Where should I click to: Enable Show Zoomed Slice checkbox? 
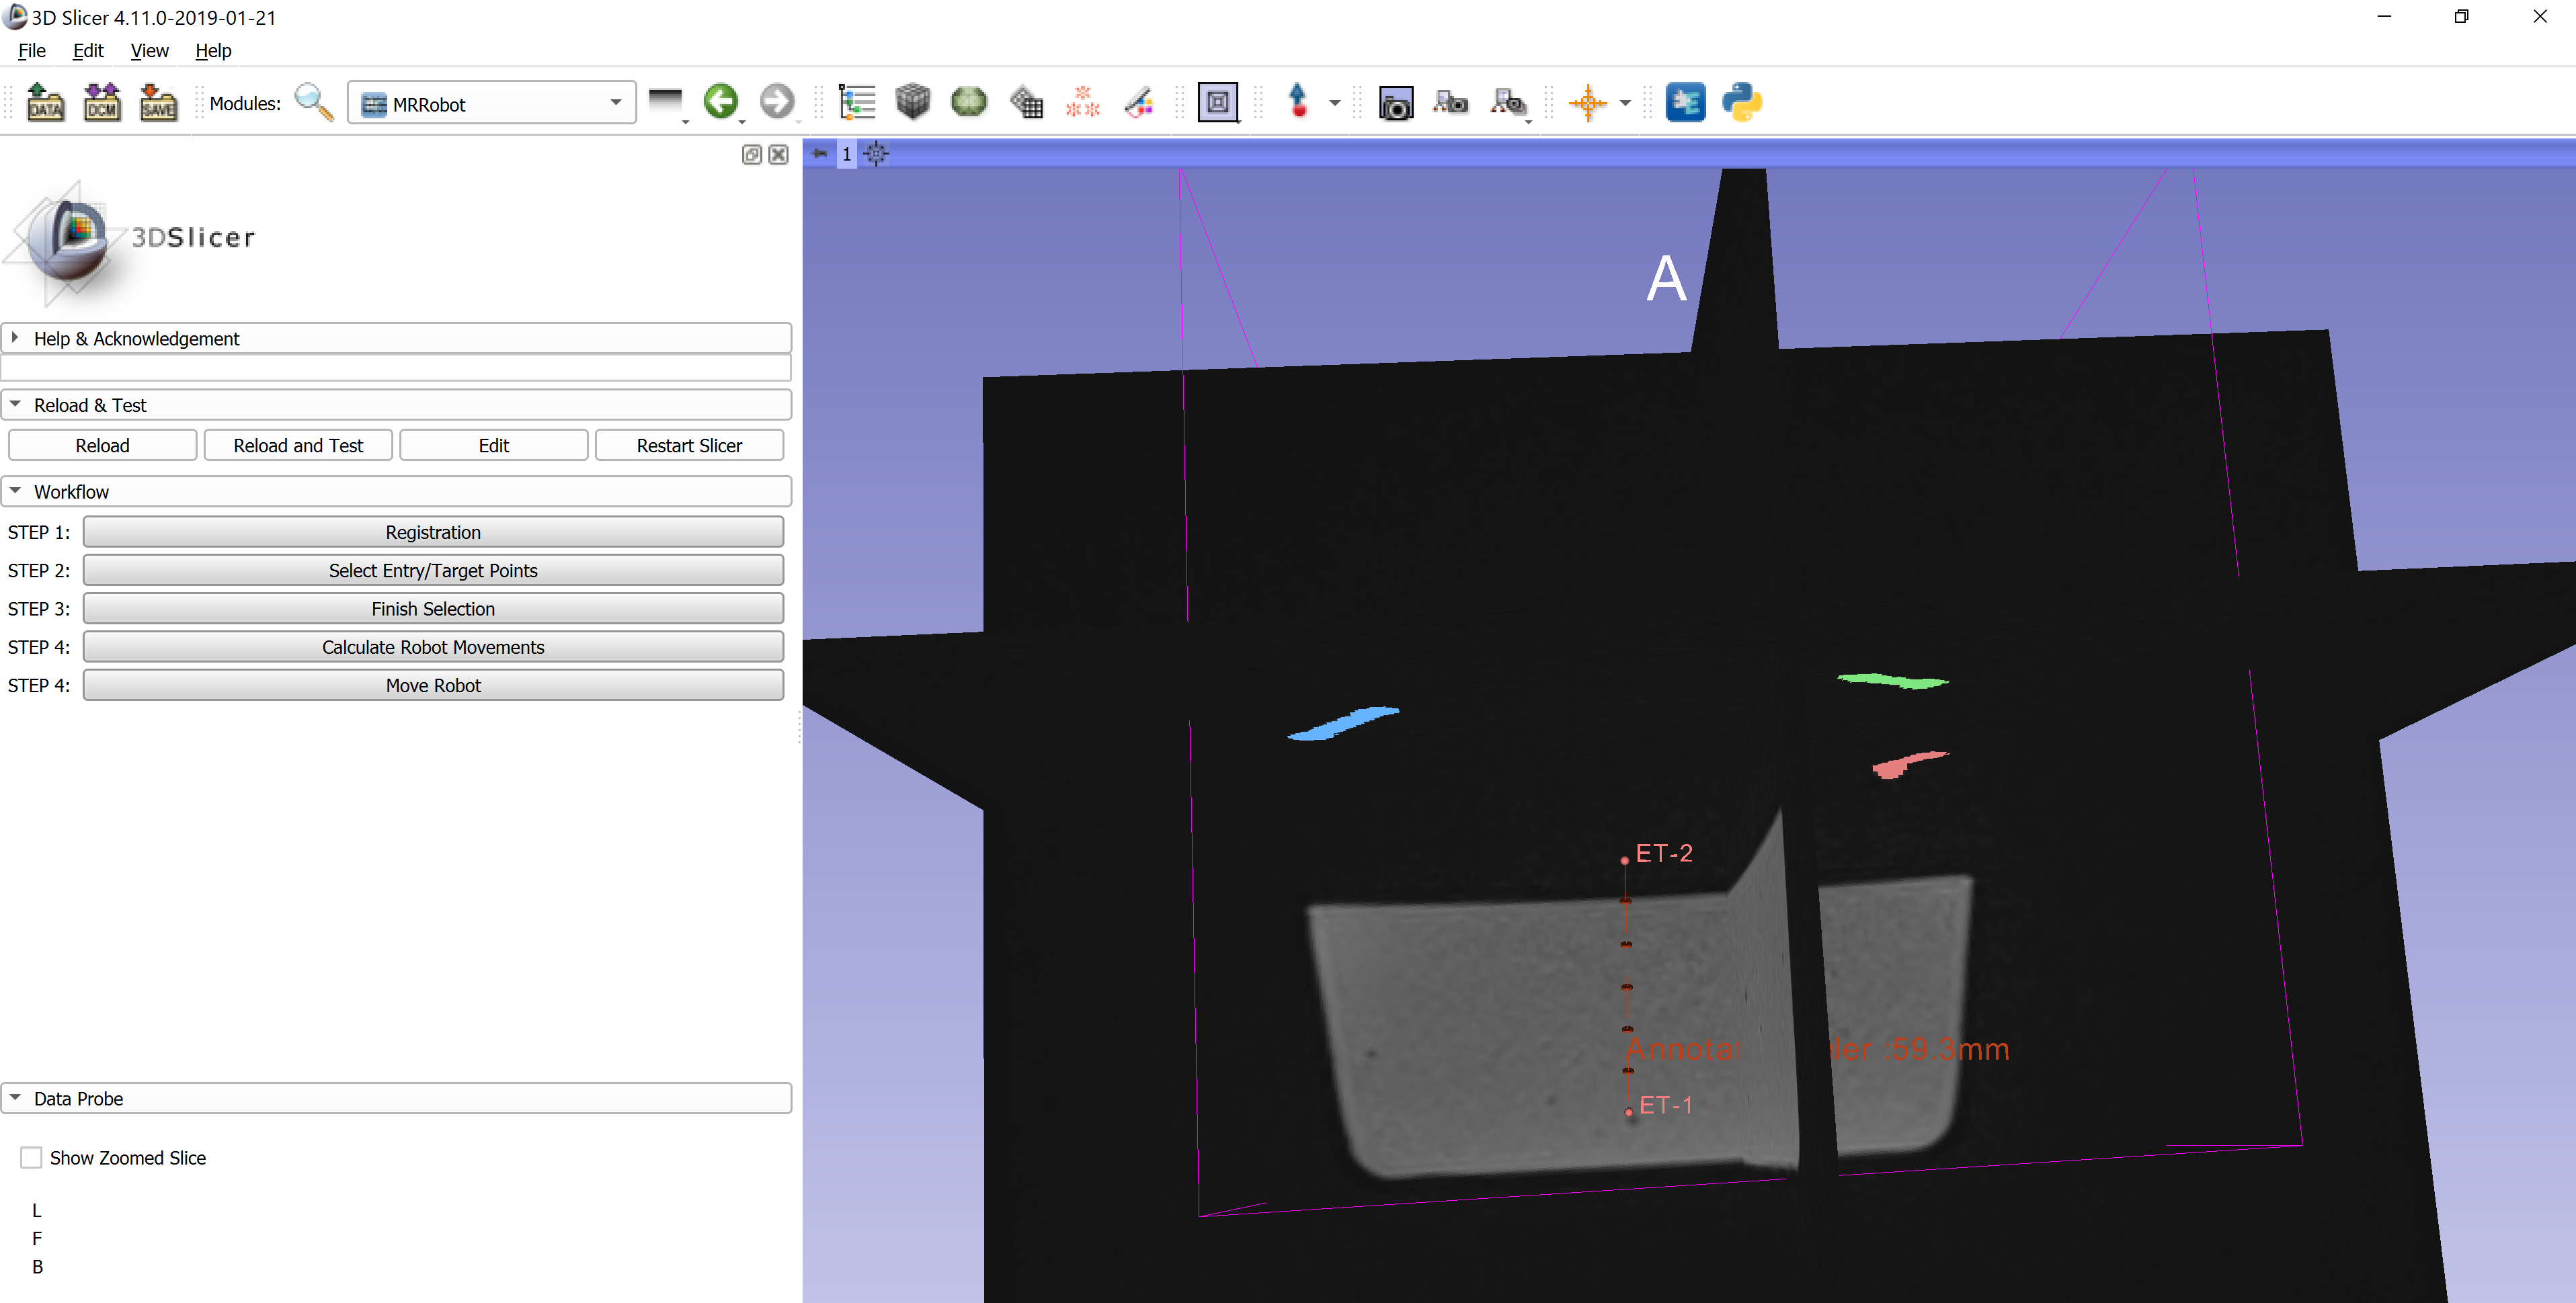coord(31,1157)
